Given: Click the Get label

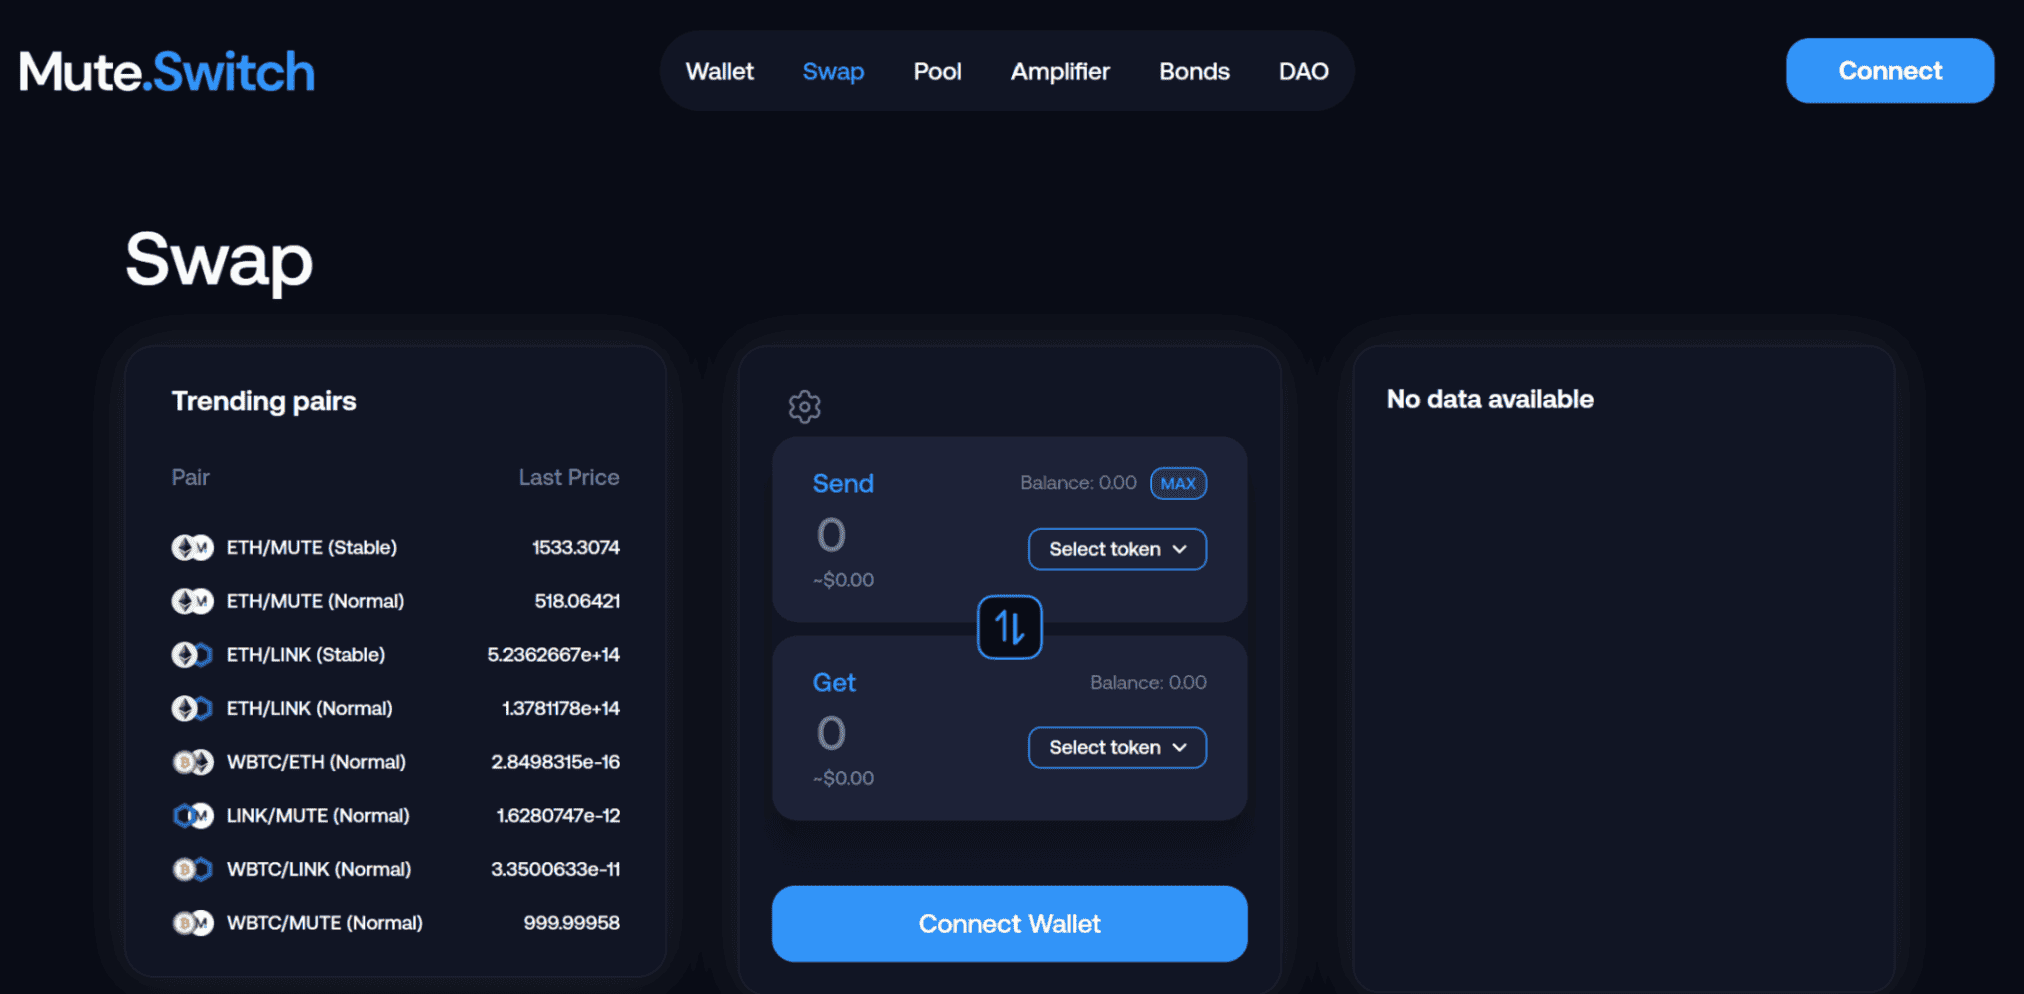Looking at the screenshot, I should (834, 682).
